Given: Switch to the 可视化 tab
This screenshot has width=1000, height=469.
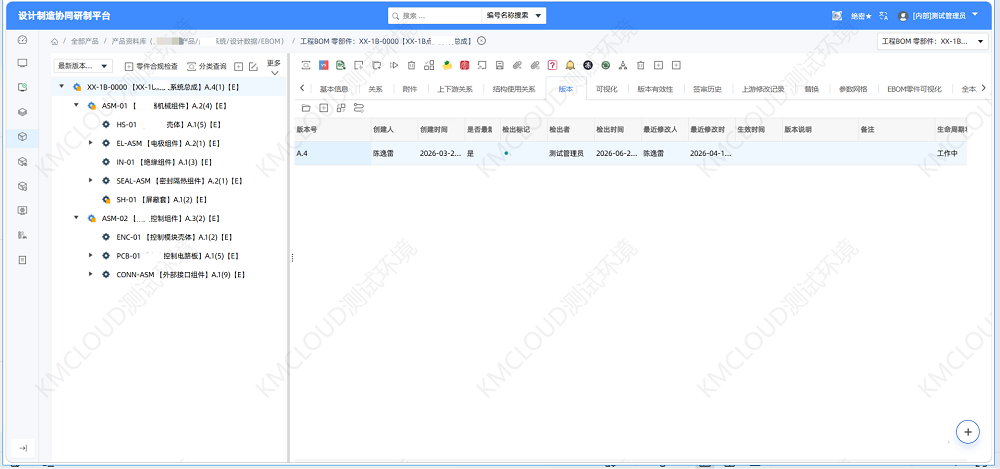Looking at the screenshot, I should [607, 89].
